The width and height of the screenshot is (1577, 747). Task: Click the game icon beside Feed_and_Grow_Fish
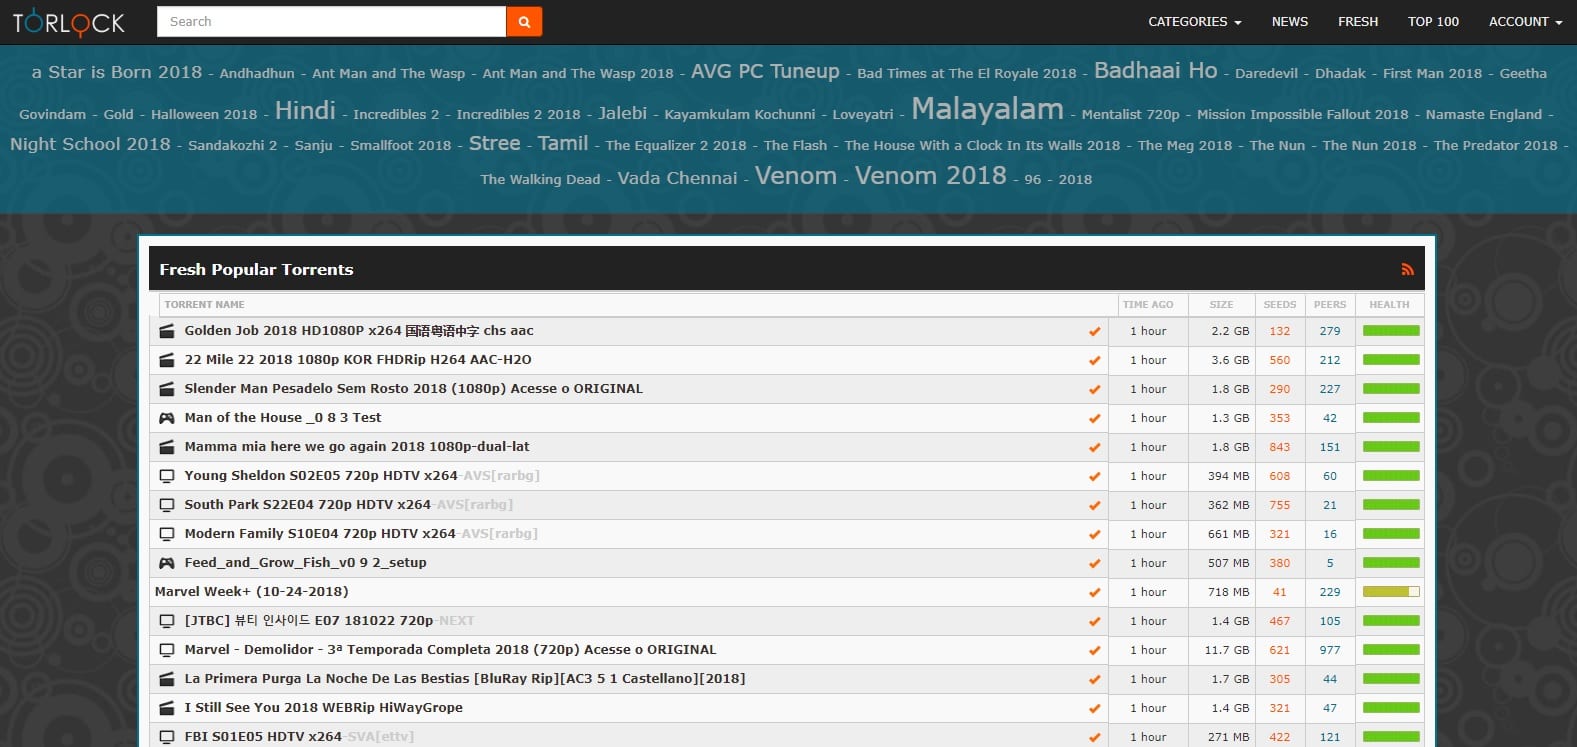tap(167, 563)
